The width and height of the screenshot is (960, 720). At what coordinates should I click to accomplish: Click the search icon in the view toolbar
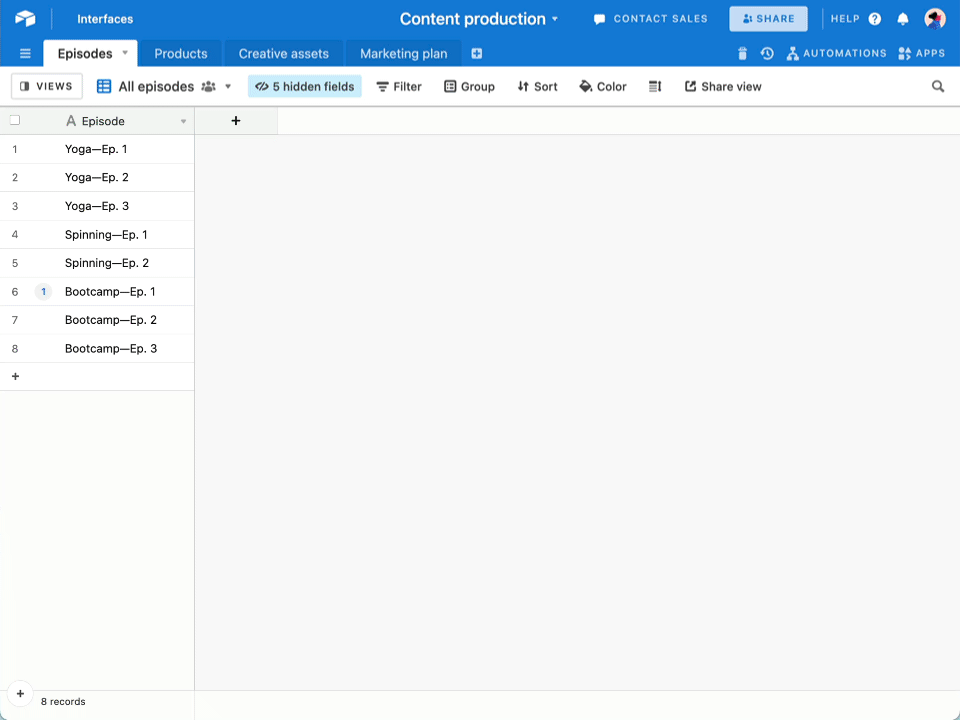pos(937,86)
